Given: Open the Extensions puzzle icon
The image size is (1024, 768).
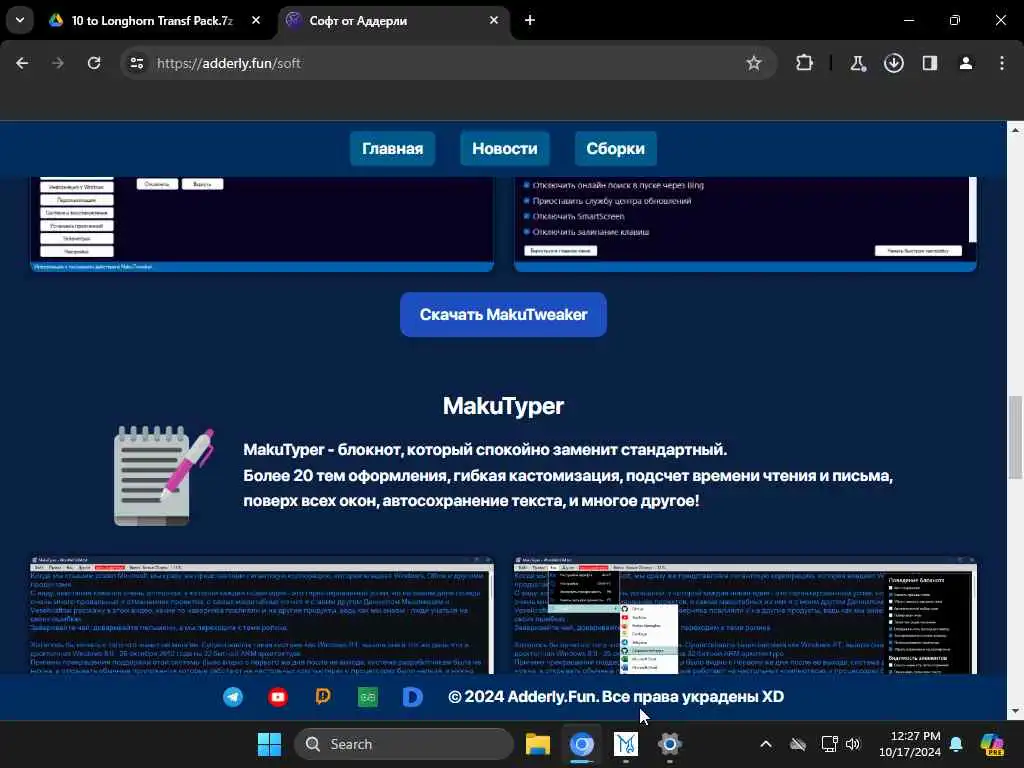Looking at the screenshot, I should (805, 63).
